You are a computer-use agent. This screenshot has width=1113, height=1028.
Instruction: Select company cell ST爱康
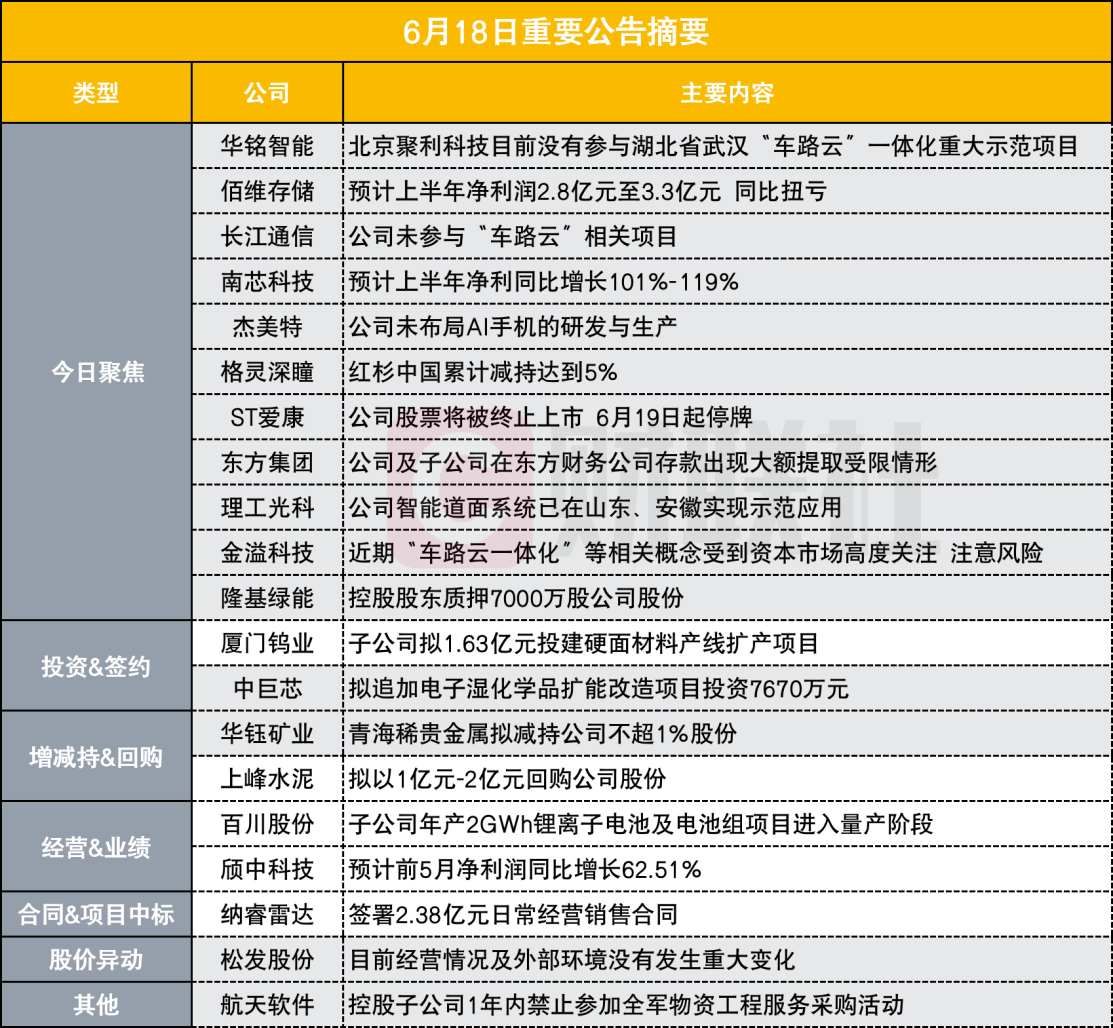click(x=268, y=417)
